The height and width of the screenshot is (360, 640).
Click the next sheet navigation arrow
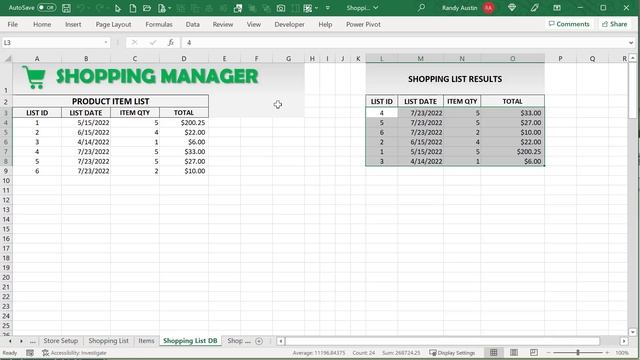[21, 341]
